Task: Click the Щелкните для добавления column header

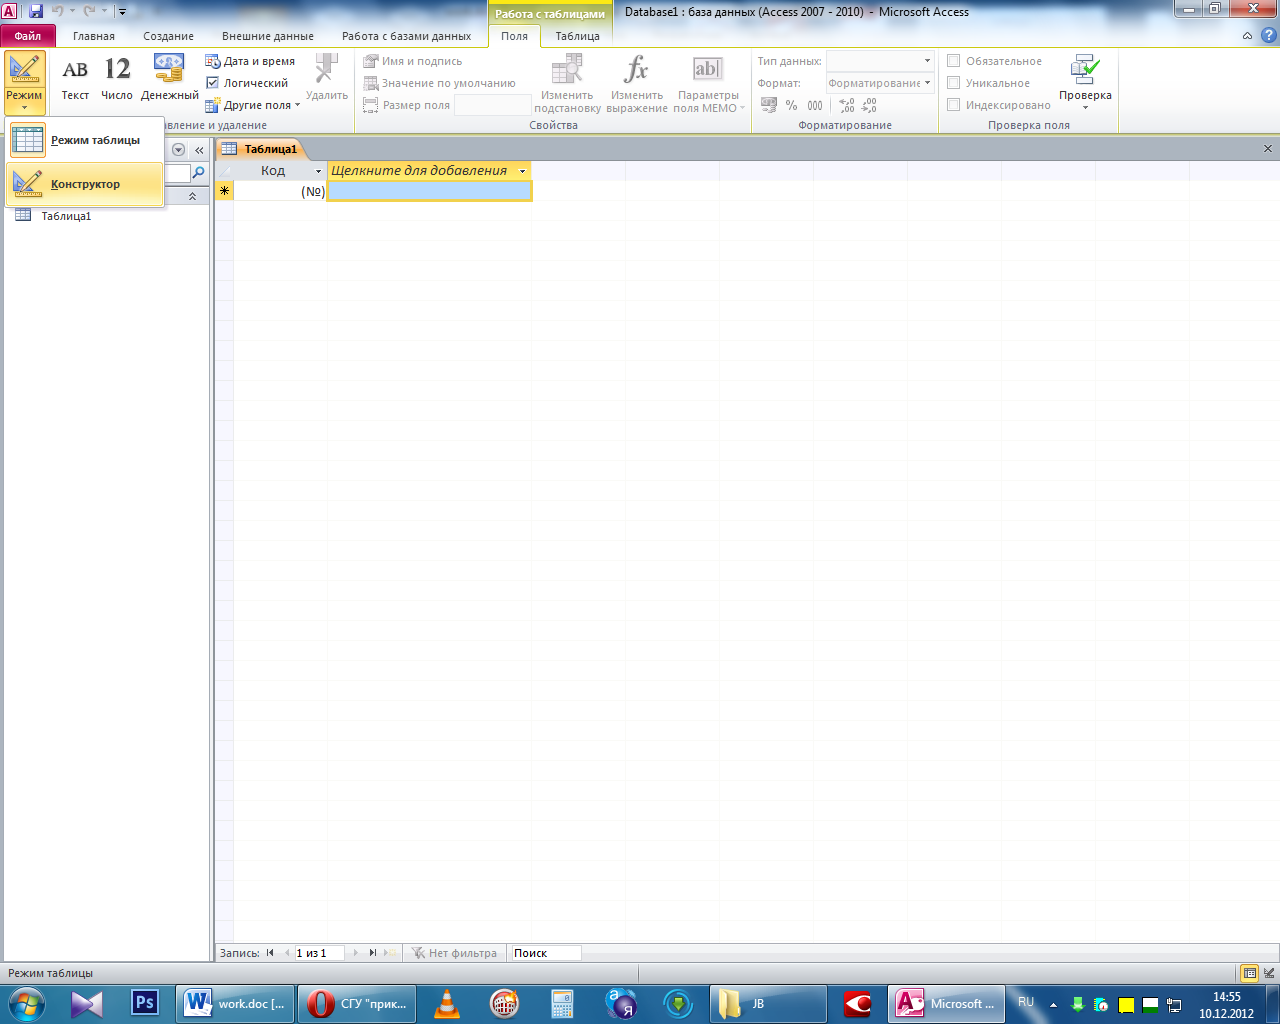Action: pyautogui.click(x=429, y=171)
